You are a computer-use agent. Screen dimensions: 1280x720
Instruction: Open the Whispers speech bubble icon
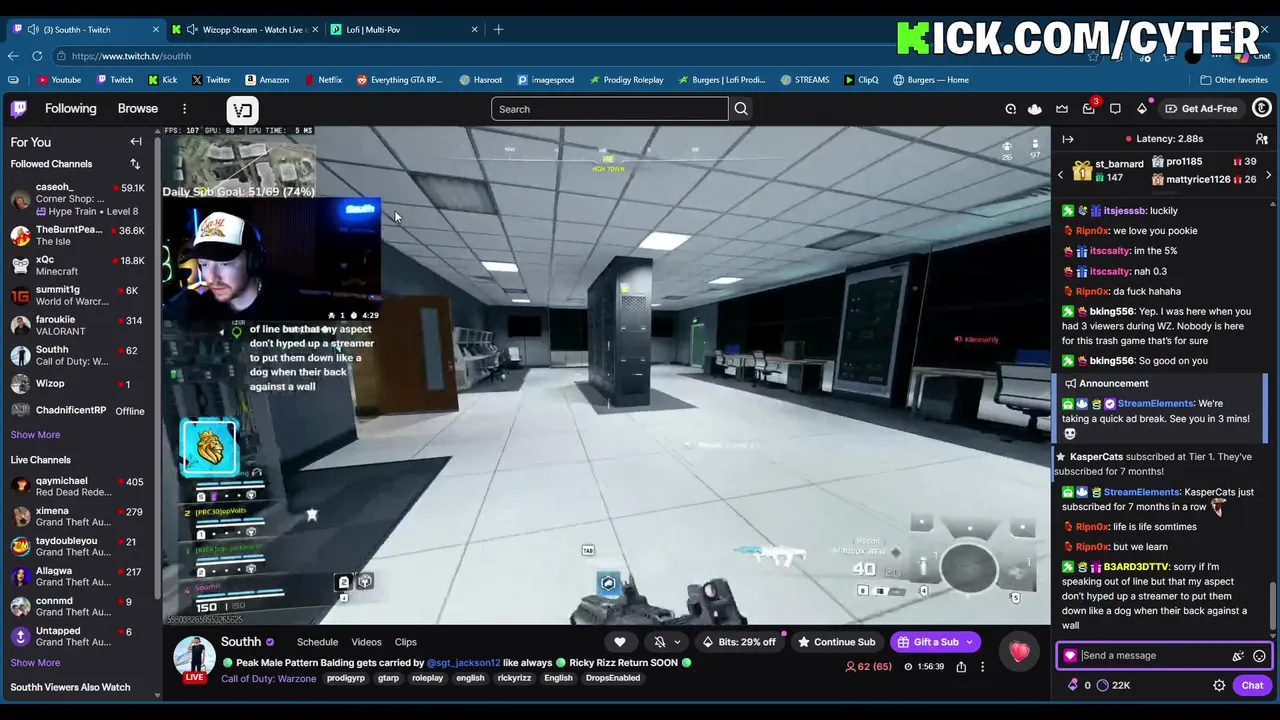click(x=1115, y=109)
